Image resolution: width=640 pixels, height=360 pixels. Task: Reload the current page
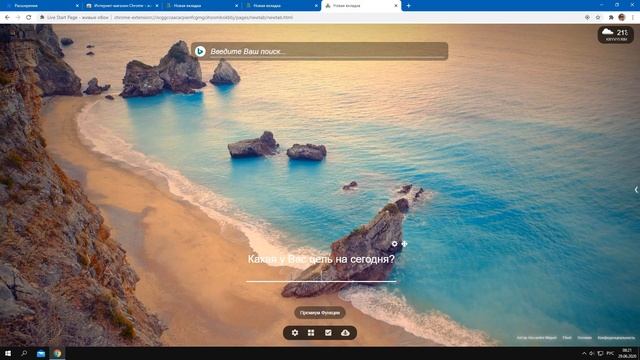coord(29,18)
